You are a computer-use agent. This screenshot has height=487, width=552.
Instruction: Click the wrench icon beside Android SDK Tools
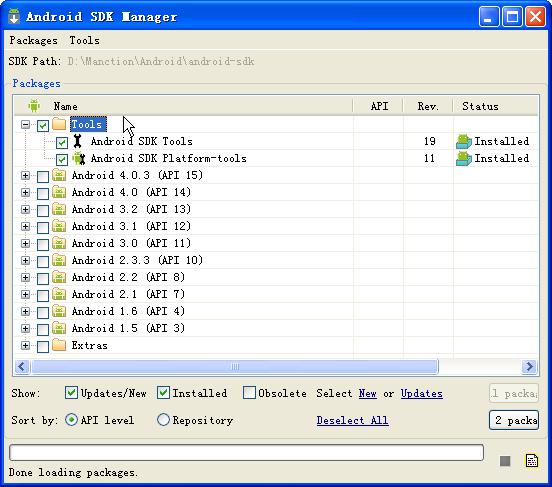coord(77,141)
